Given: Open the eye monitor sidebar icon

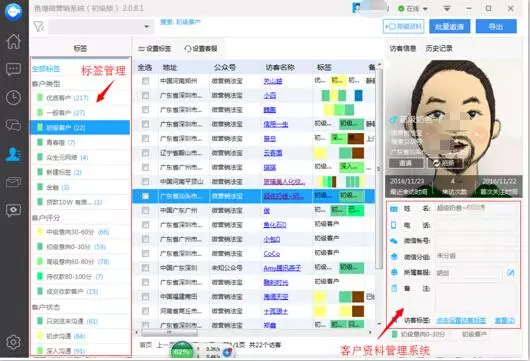Looking at the screenshot, I should point(14,210).
